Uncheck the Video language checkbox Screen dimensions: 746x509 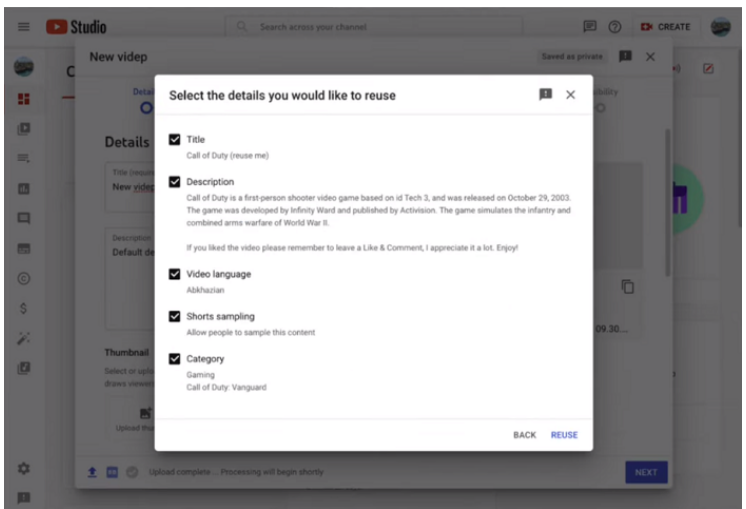click(x=175, y=274)
